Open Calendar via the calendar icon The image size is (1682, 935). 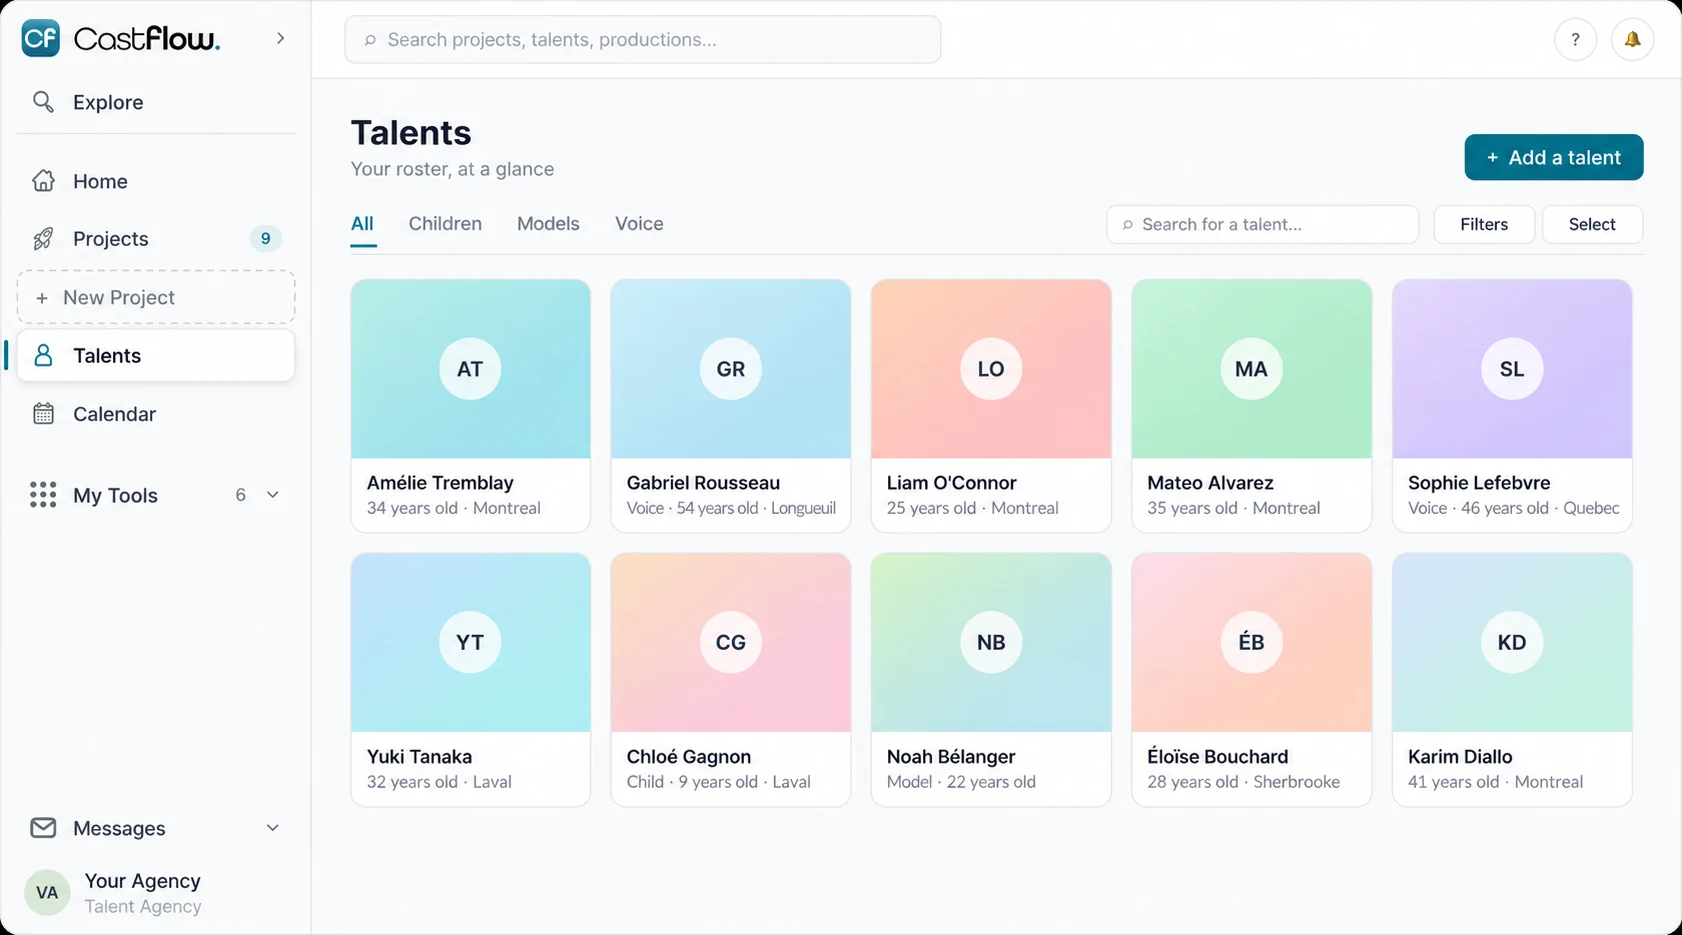click(43, 414)
